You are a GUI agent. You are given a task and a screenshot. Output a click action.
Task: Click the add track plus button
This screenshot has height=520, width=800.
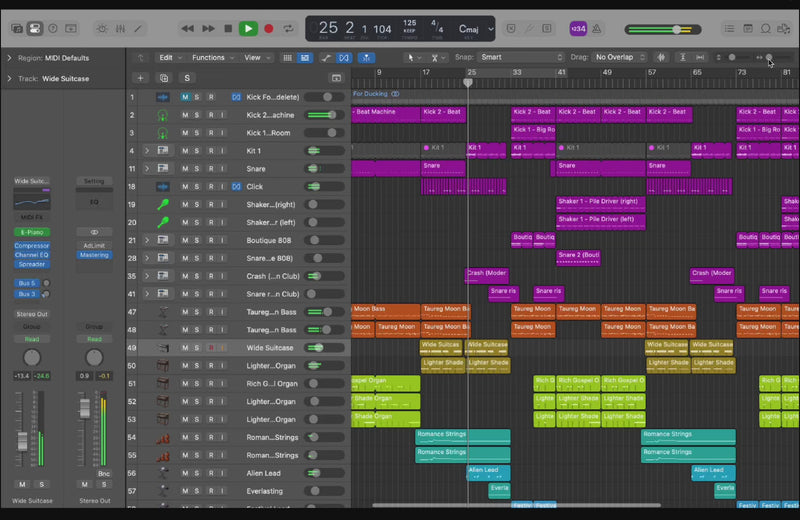click(140, 78)
